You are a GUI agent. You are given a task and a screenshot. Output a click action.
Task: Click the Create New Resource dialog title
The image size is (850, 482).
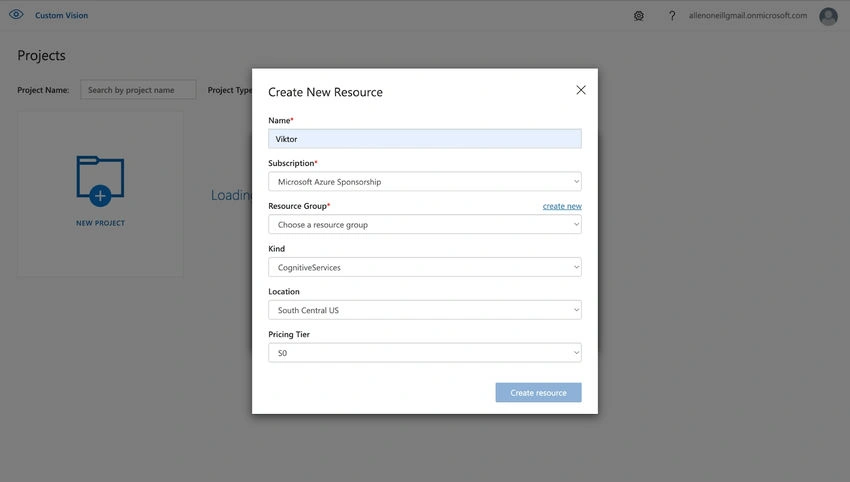pos(325,92)
